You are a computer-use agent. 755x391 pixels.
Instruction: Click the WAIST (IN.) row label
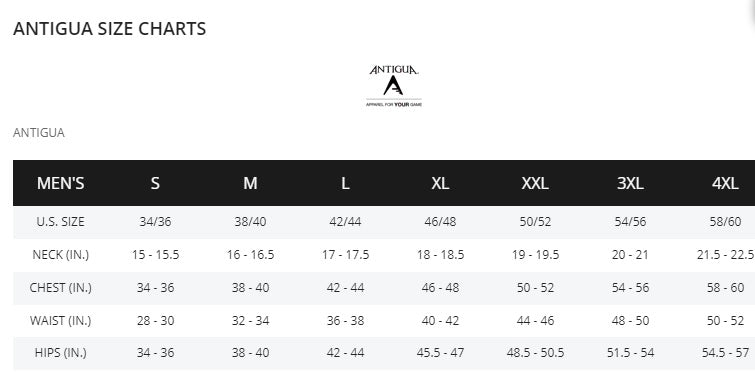click(x=61, y=321)
